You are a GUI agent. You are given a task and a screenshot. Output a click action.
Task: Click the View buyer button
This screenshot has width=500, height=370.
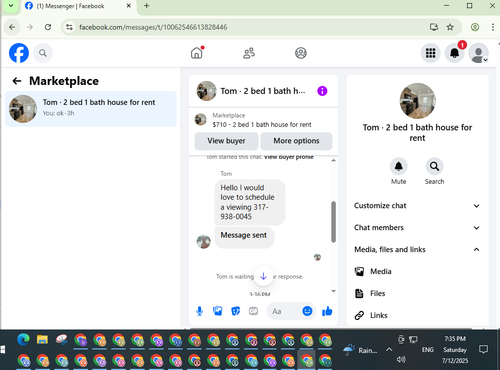[226, 141]
